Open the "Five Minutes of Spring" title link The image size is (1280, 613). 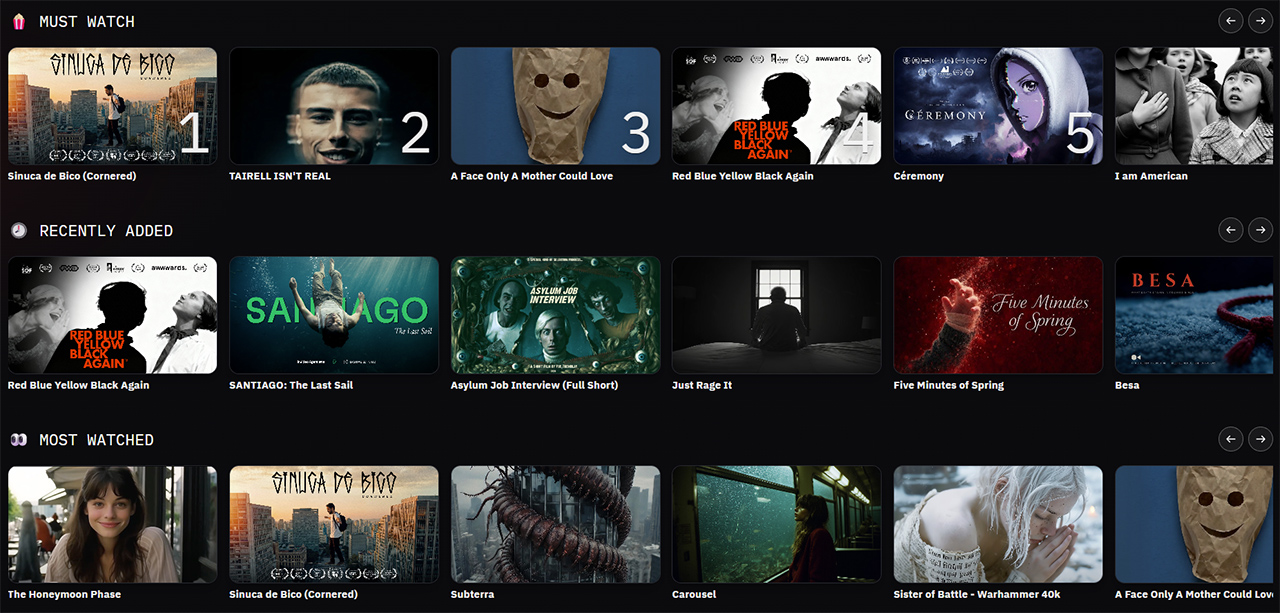(949, 385)
